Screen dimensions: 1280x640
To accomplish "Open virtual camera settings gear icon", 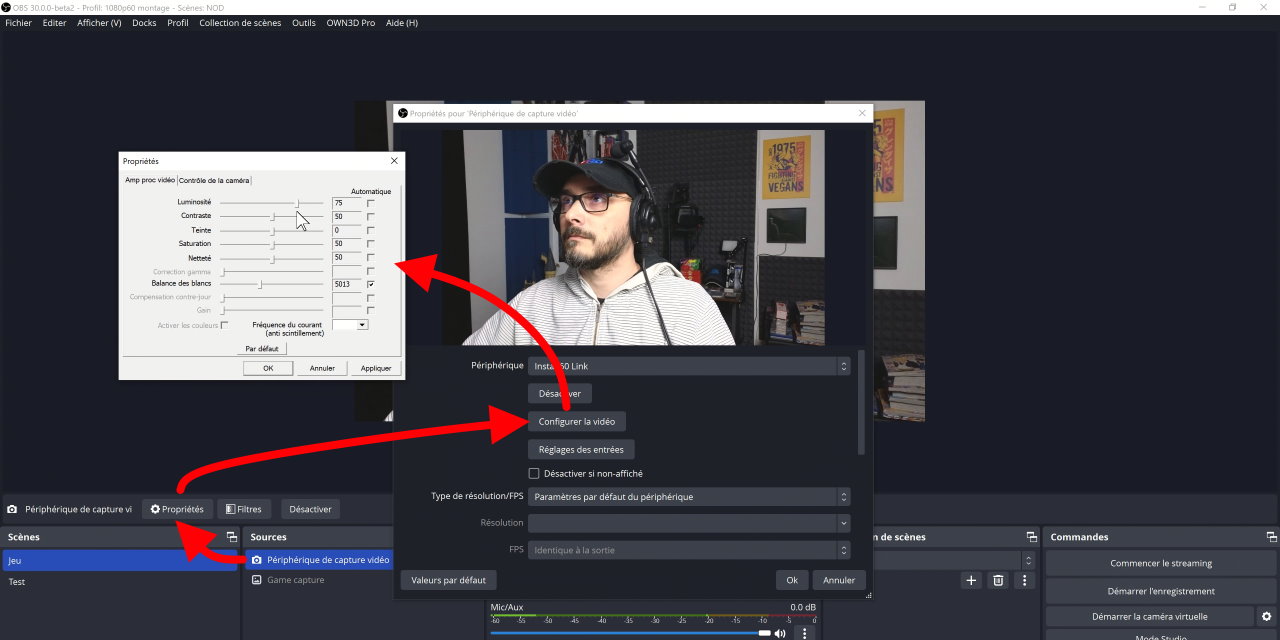I will (1267, 616).
